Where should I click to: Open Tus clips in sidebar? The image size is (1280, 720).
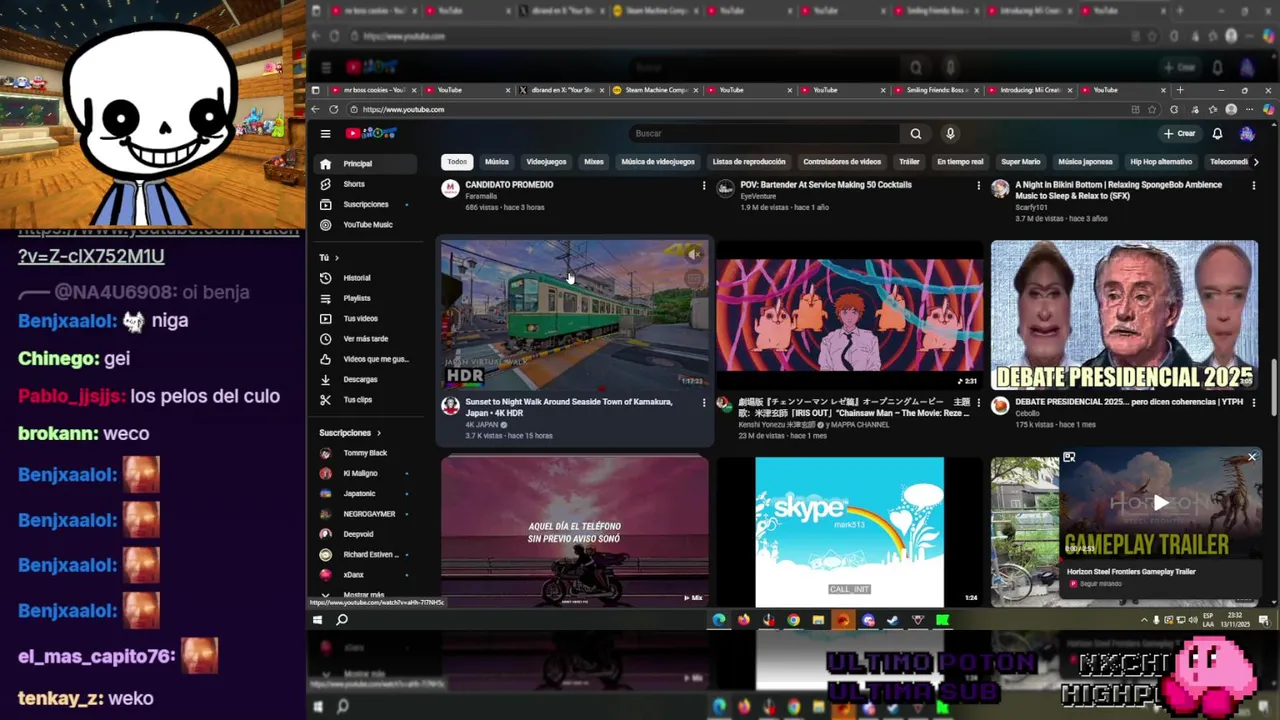pos(364,399)
